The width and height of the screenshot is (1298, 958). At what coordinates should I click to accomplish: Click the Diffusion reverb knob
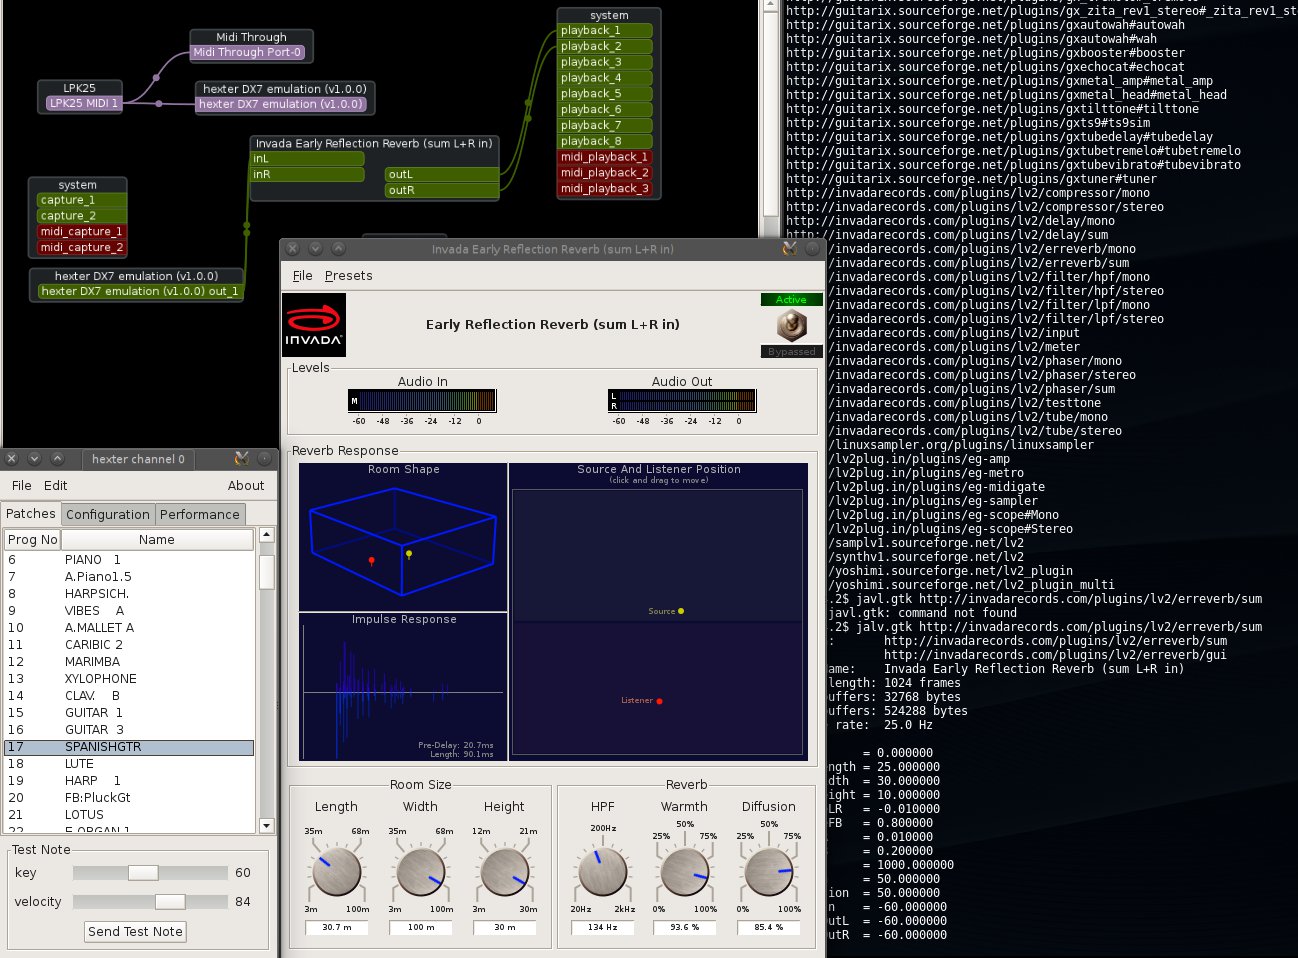pyautogui.click(x=768, y=872)
